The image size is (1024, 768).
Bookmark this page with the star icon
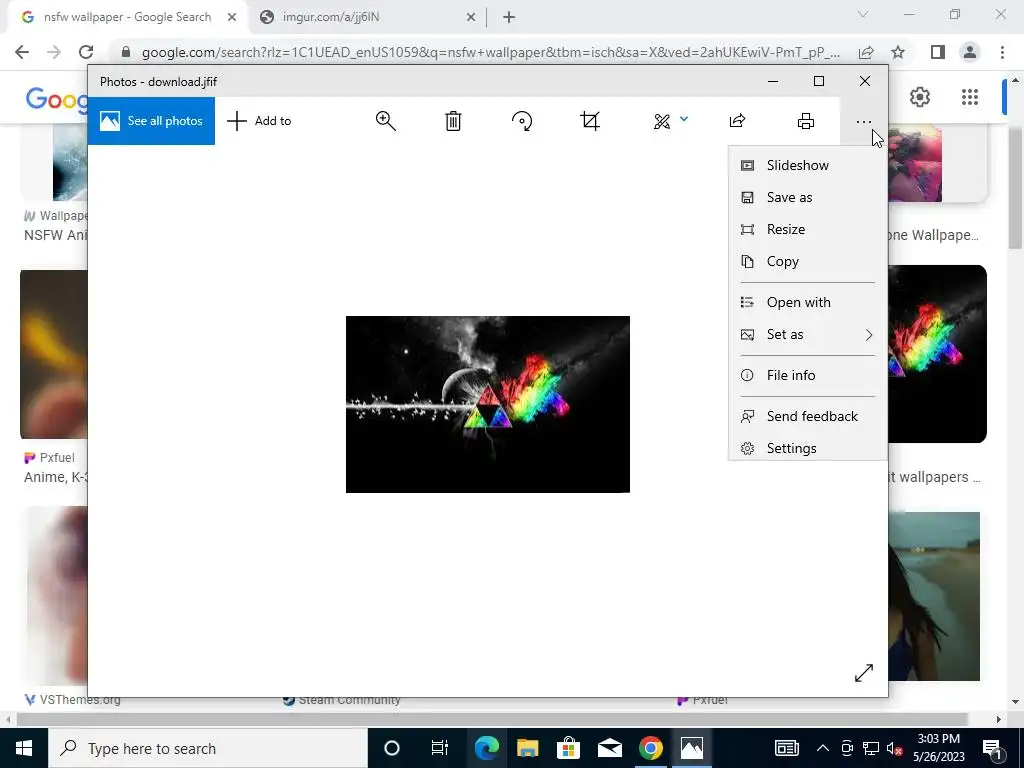(x=898, y=52)
